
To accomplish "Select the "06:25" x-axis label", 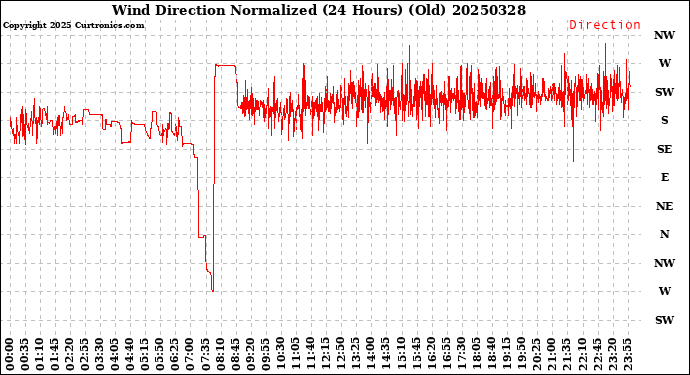I will 175,354.
